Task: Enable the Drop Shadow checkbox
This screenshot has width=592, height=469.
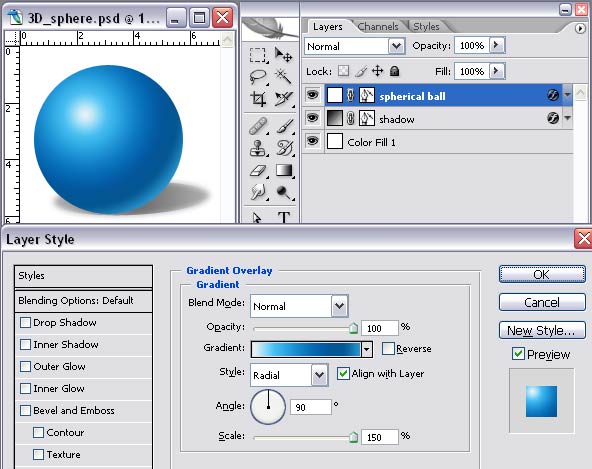Action: coord(25,322)
